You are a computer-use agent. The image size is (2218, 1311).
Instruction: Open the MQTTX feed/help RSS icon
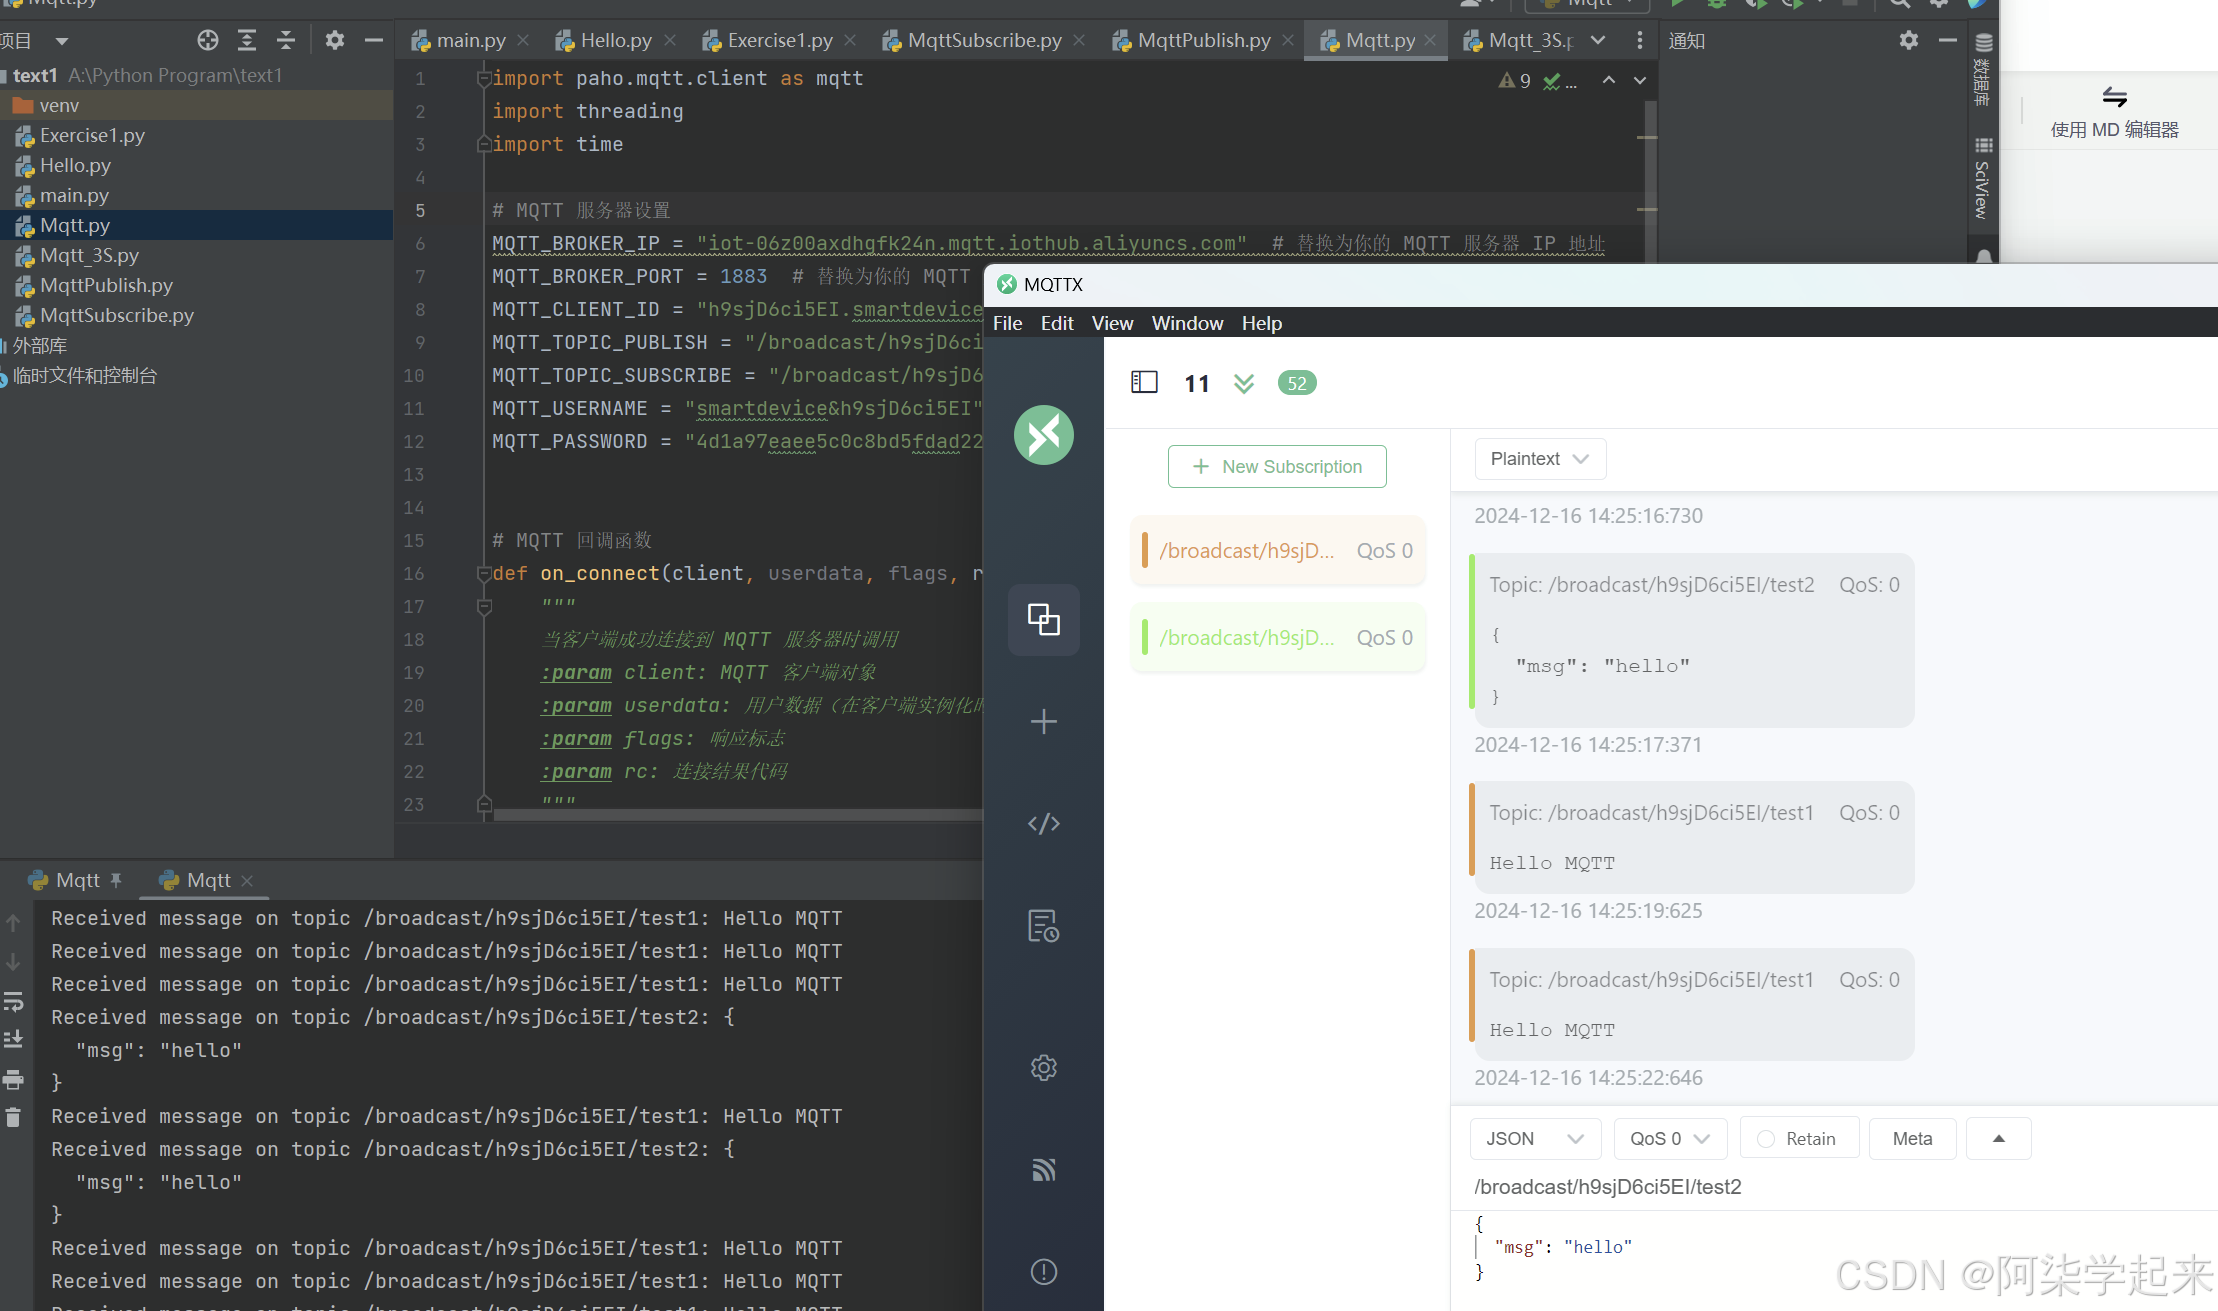point(1043,1170)
